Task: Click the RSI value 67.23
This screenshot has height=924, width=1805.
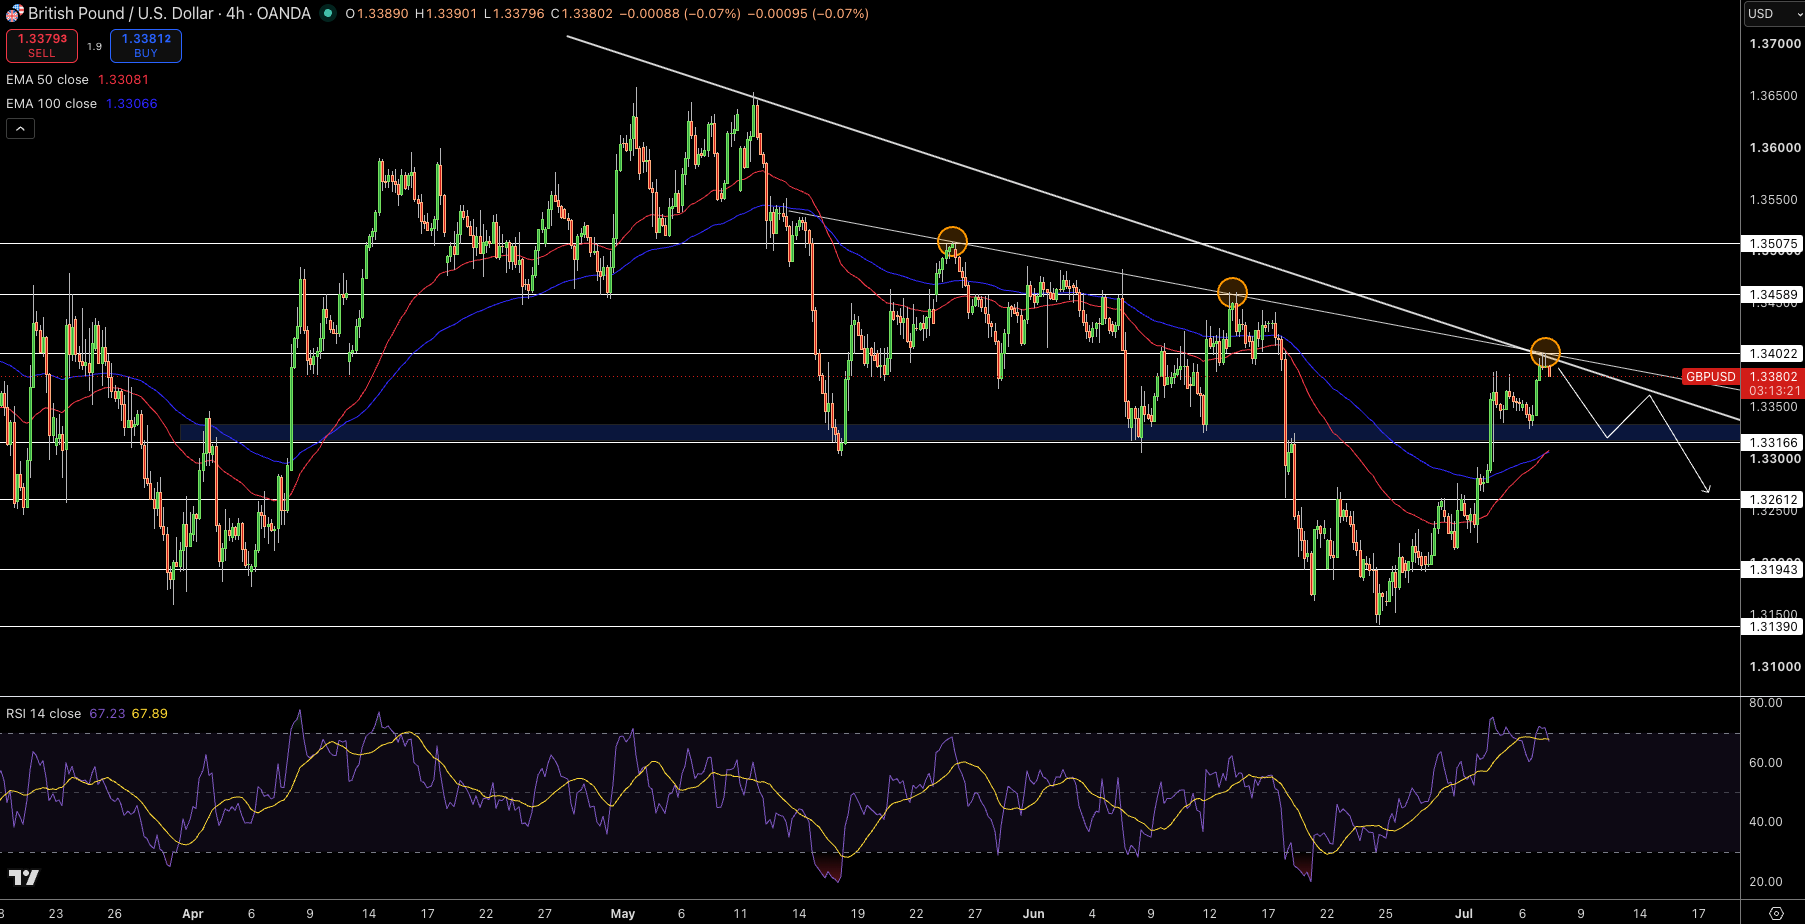Action: 107,714
